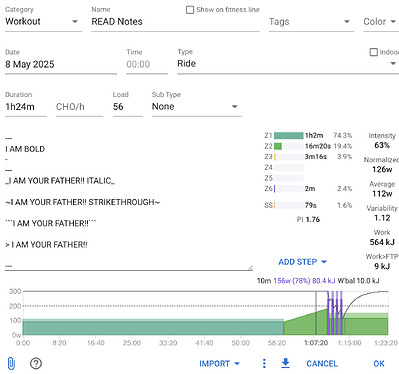Click the download workout icon
The height and width of the screenshot is (374, 399).
[x=285, y=363]
